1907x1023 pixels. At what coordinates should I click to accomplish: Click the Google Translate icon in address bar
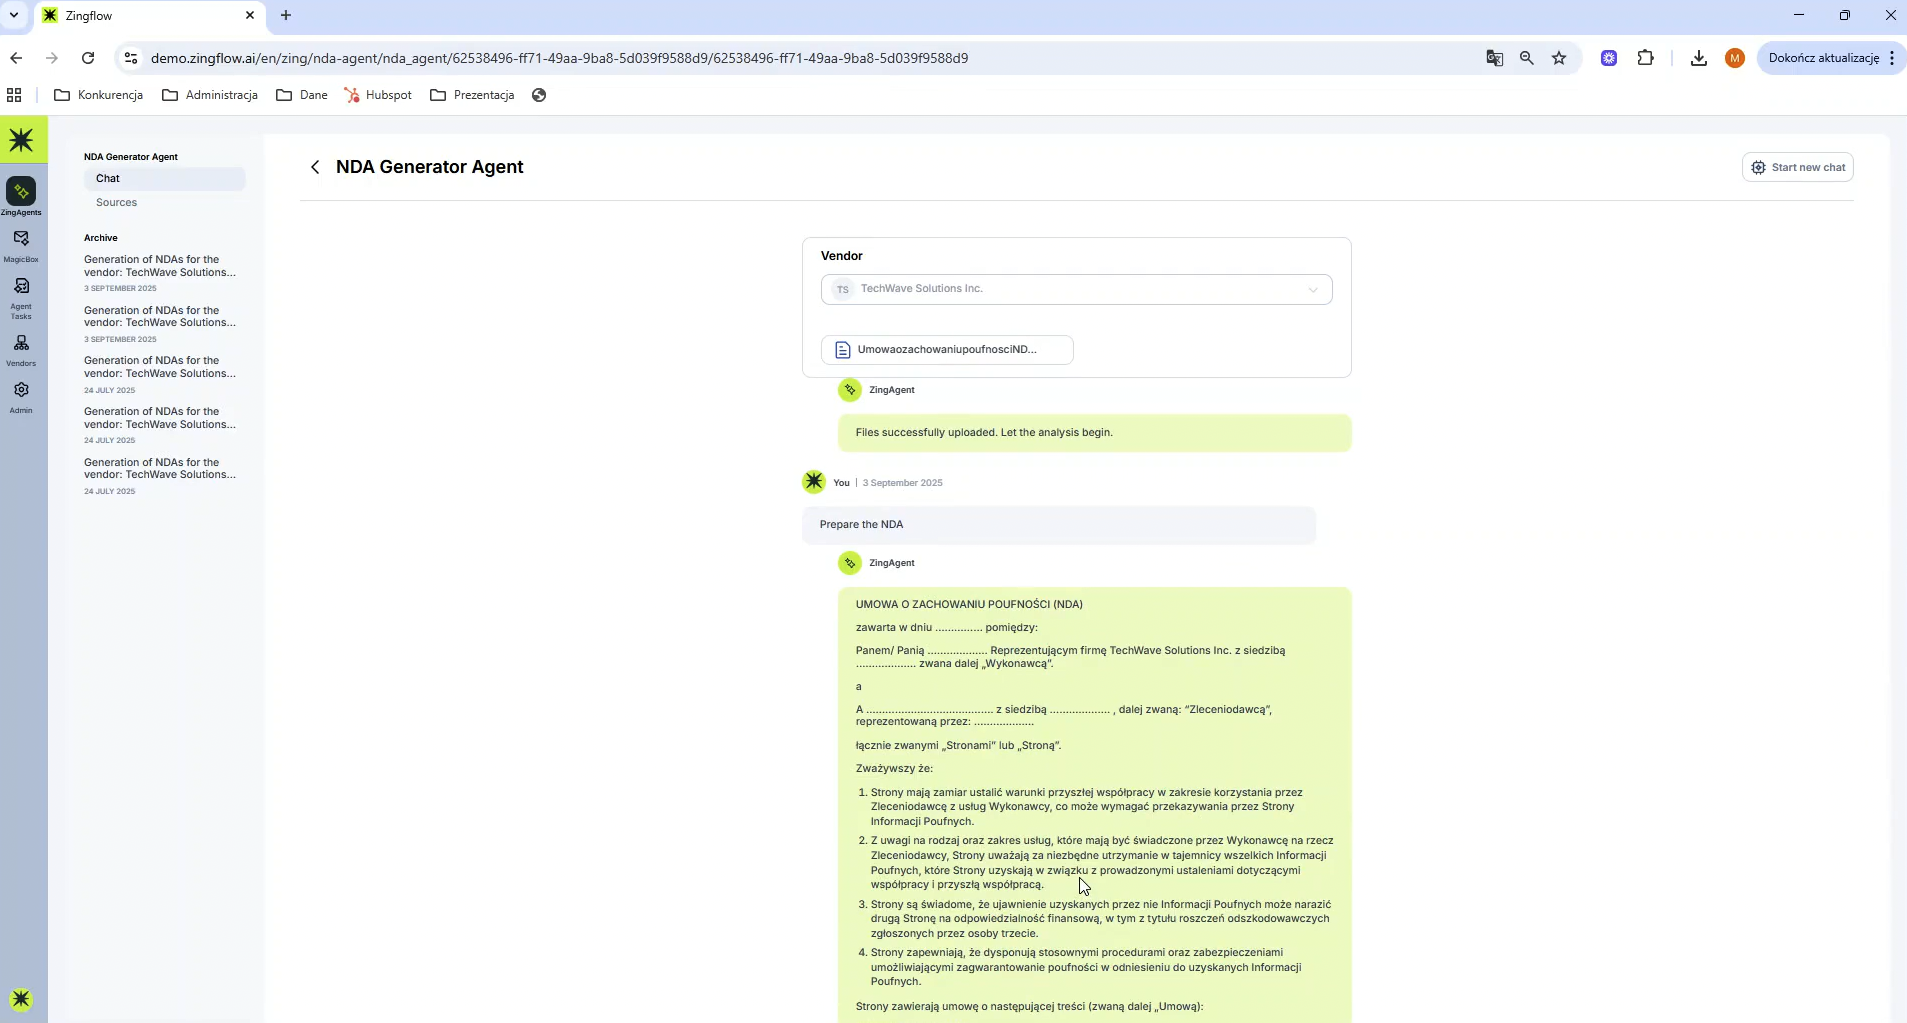point(1494,58)
